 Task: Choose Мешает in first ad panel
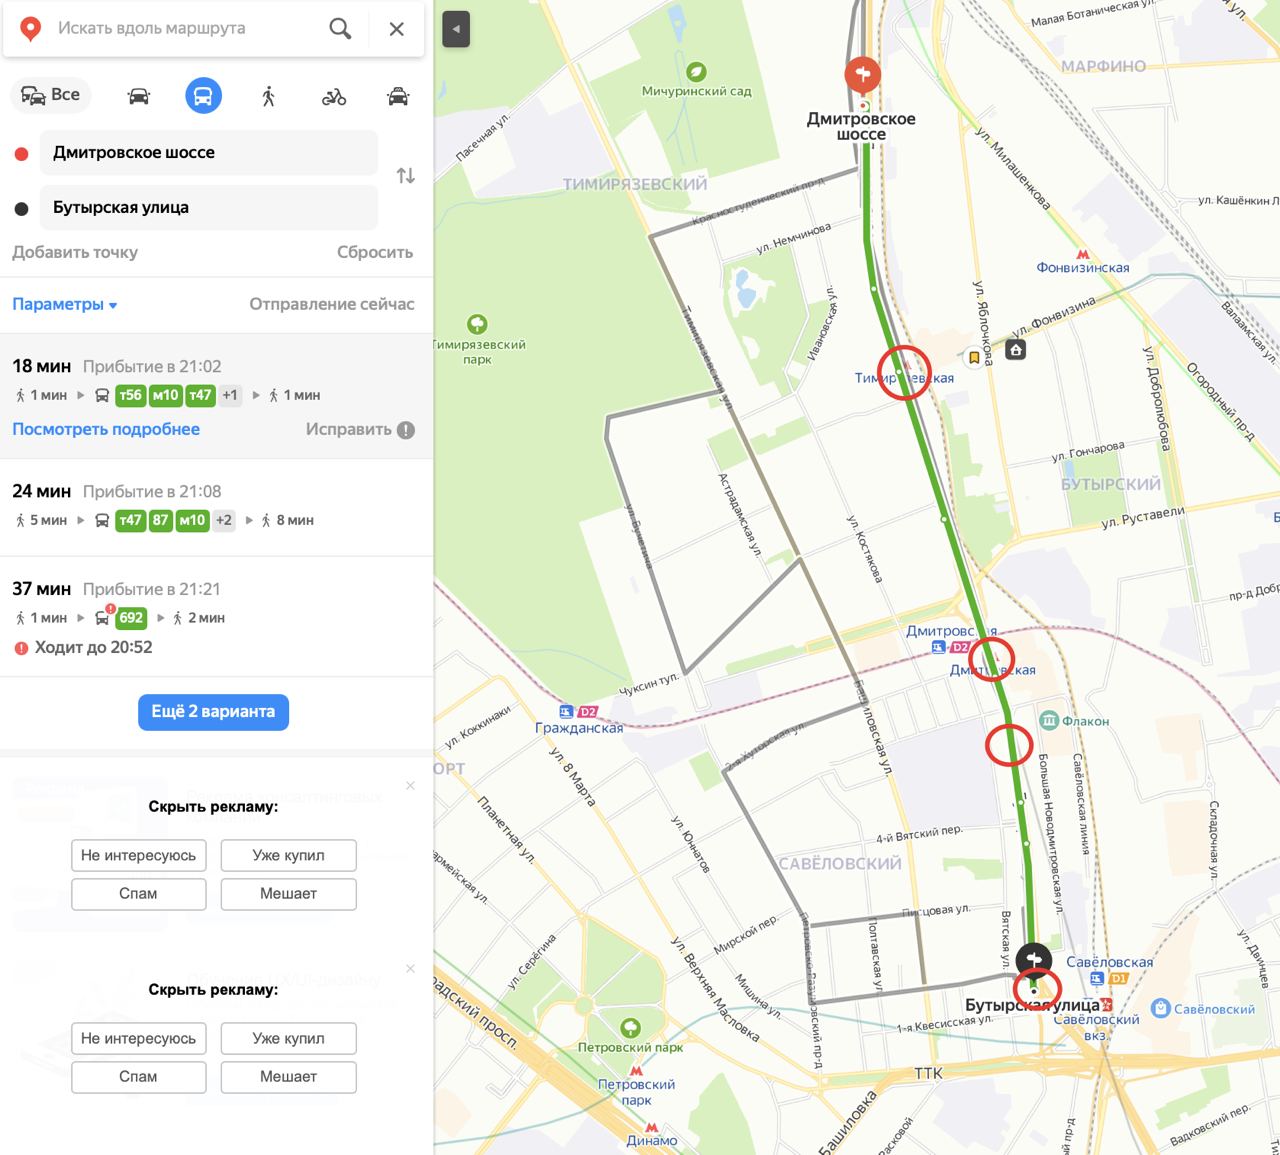click(x=288, y=893)
